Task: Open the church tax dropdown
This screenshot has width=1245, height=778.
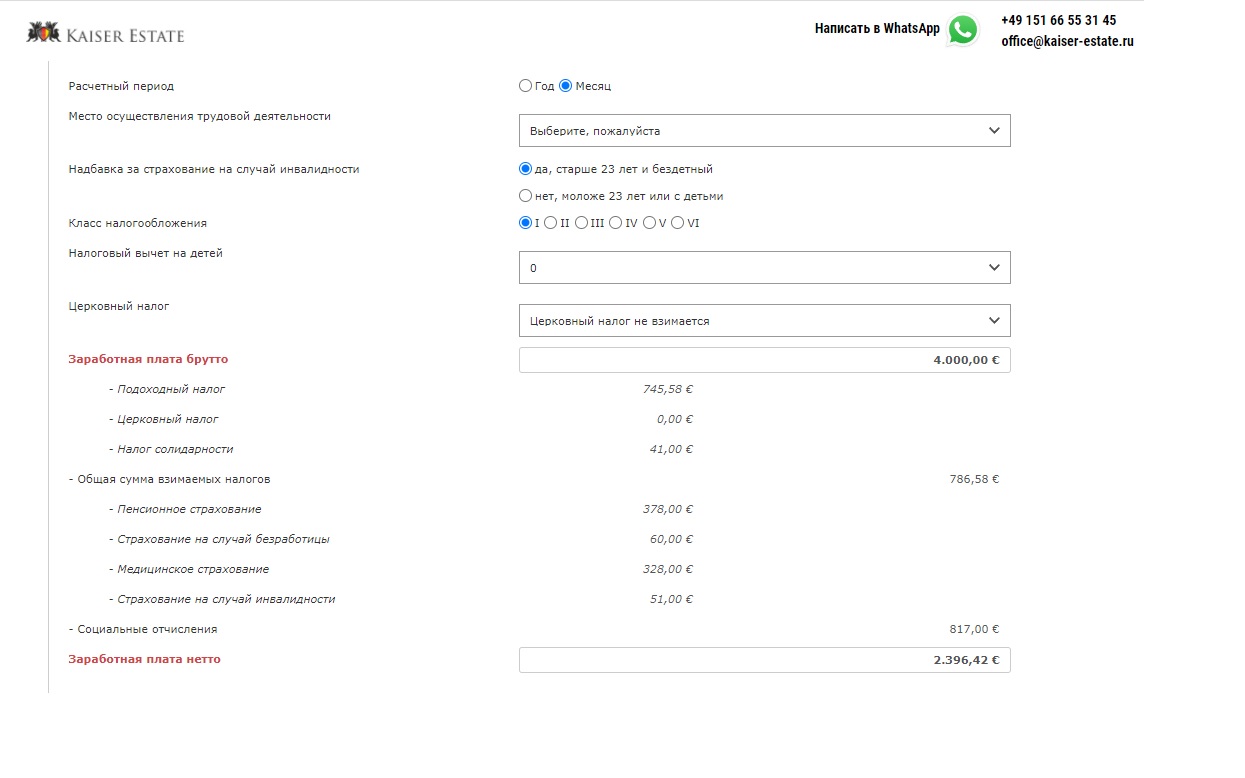Action: [764, 321]
